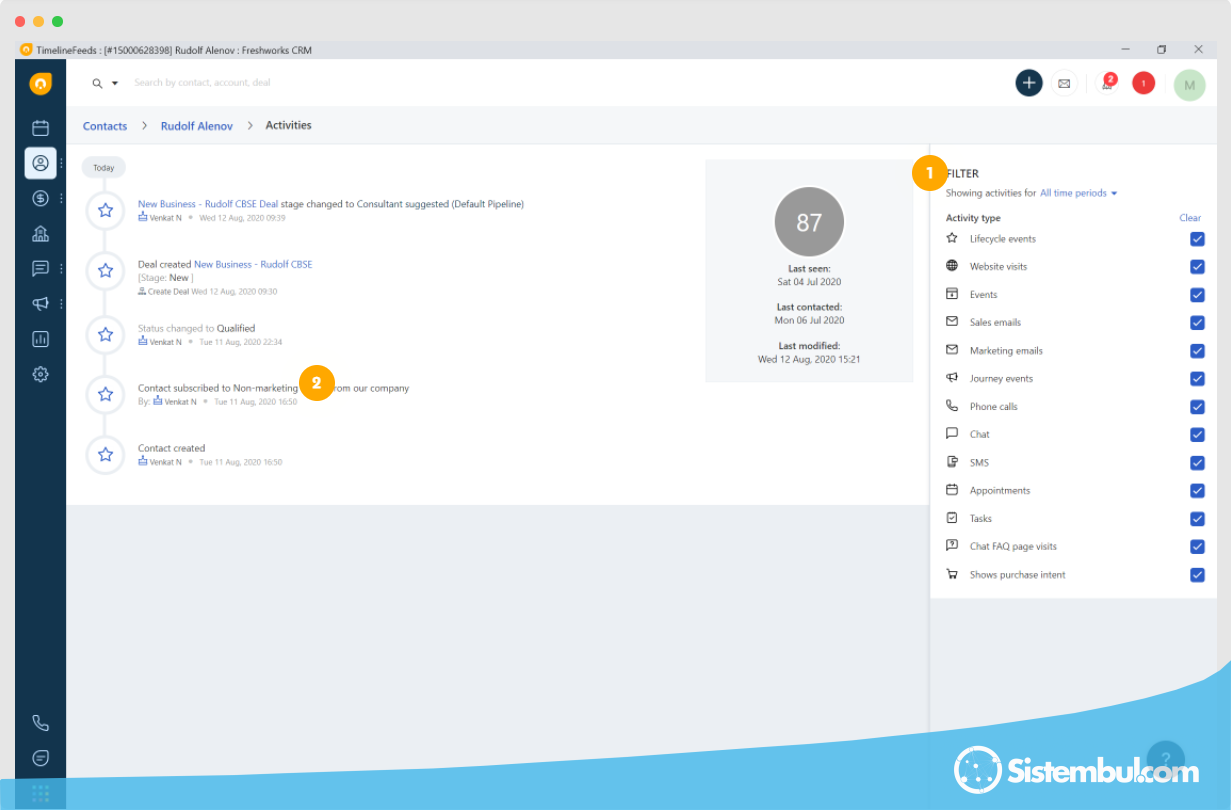Viewport: 1231px width, 810px height.
Task: Toggle the Events filter checkbox
Action: 1197,295
